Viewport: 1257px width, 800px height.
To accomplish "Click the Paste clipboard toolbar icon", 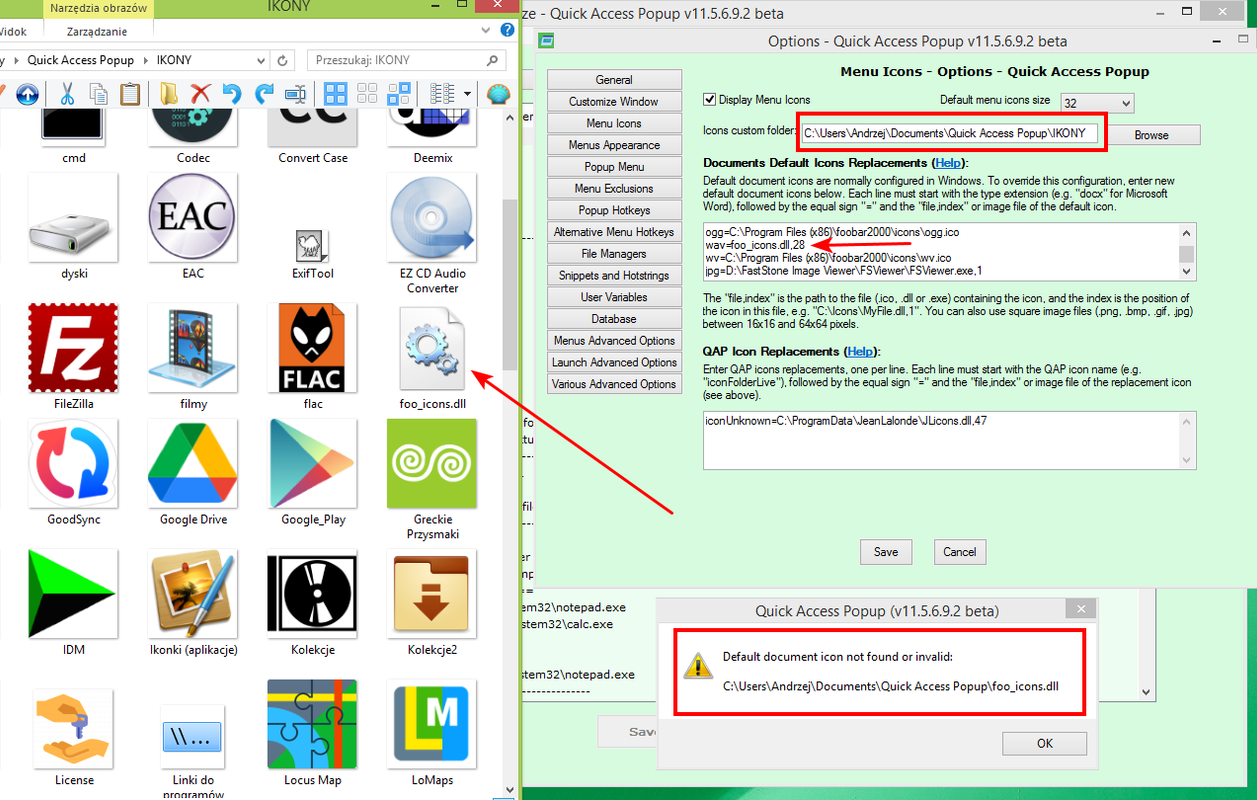I will click(129, 94).
